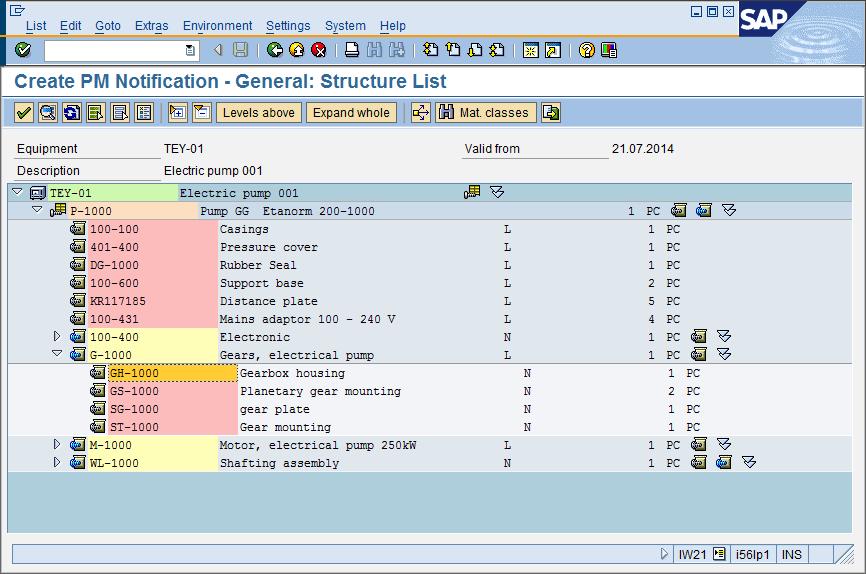The width and height of the screenshot is (866, 574).
Task: Select the GH-1000 Gearbox housing item
Action: 172,373
